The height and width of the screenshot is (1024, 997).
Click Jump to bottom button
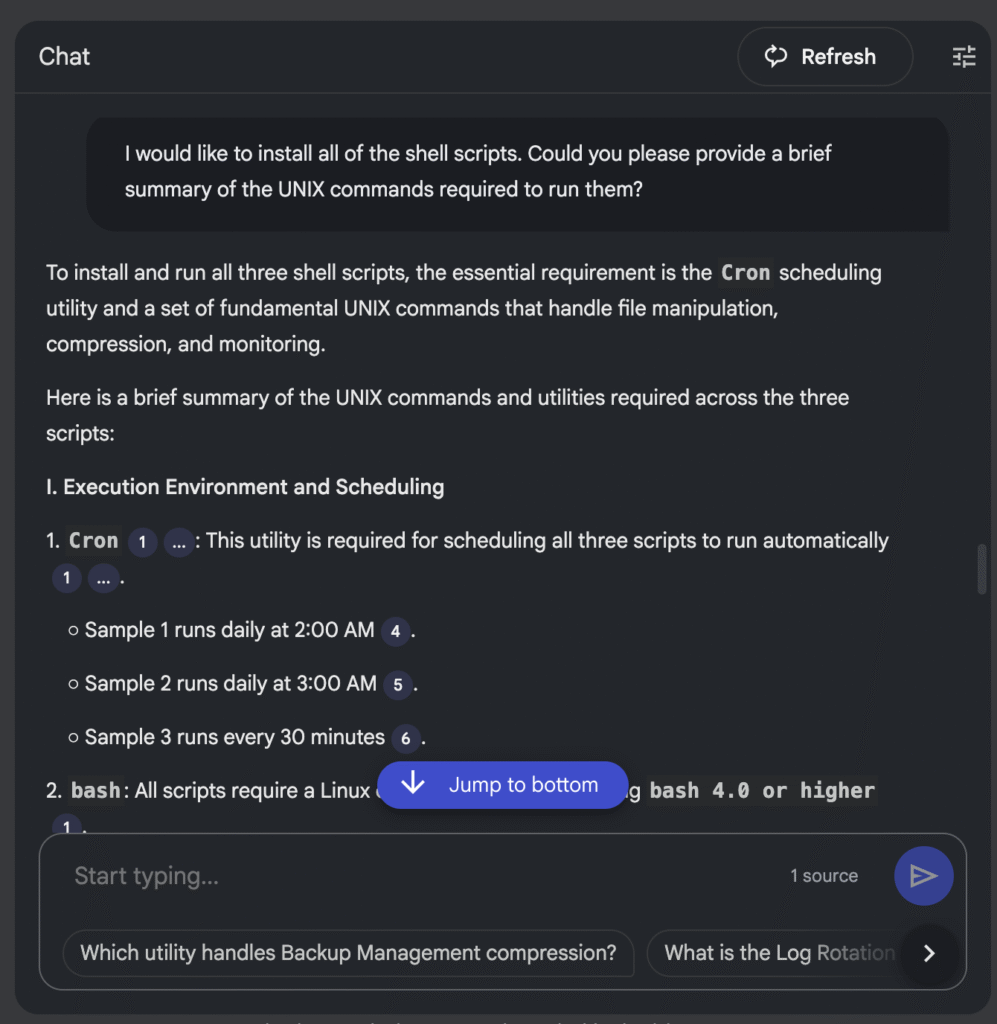click(502, 785)
